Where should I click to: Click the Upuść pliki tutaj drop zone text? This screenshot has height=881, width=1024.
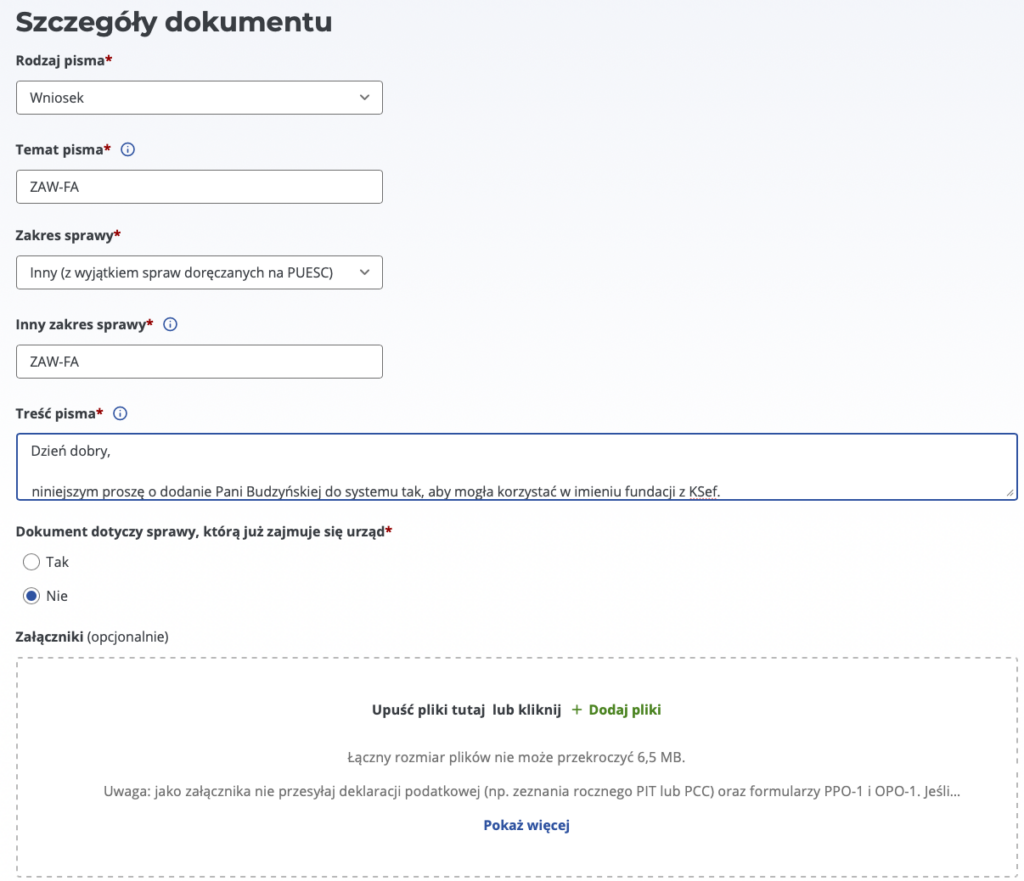pyautogui.click(x=467, y=710)
